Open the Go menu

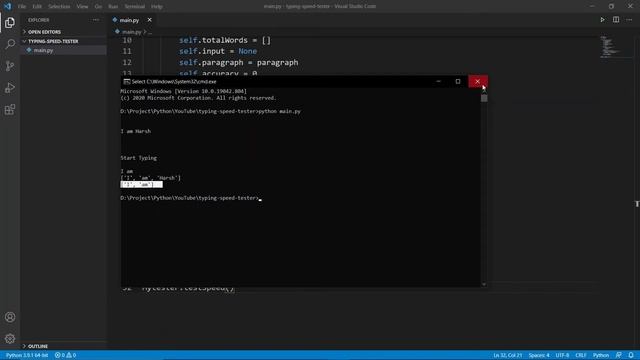pyautogui.click(x=98, y=7)
